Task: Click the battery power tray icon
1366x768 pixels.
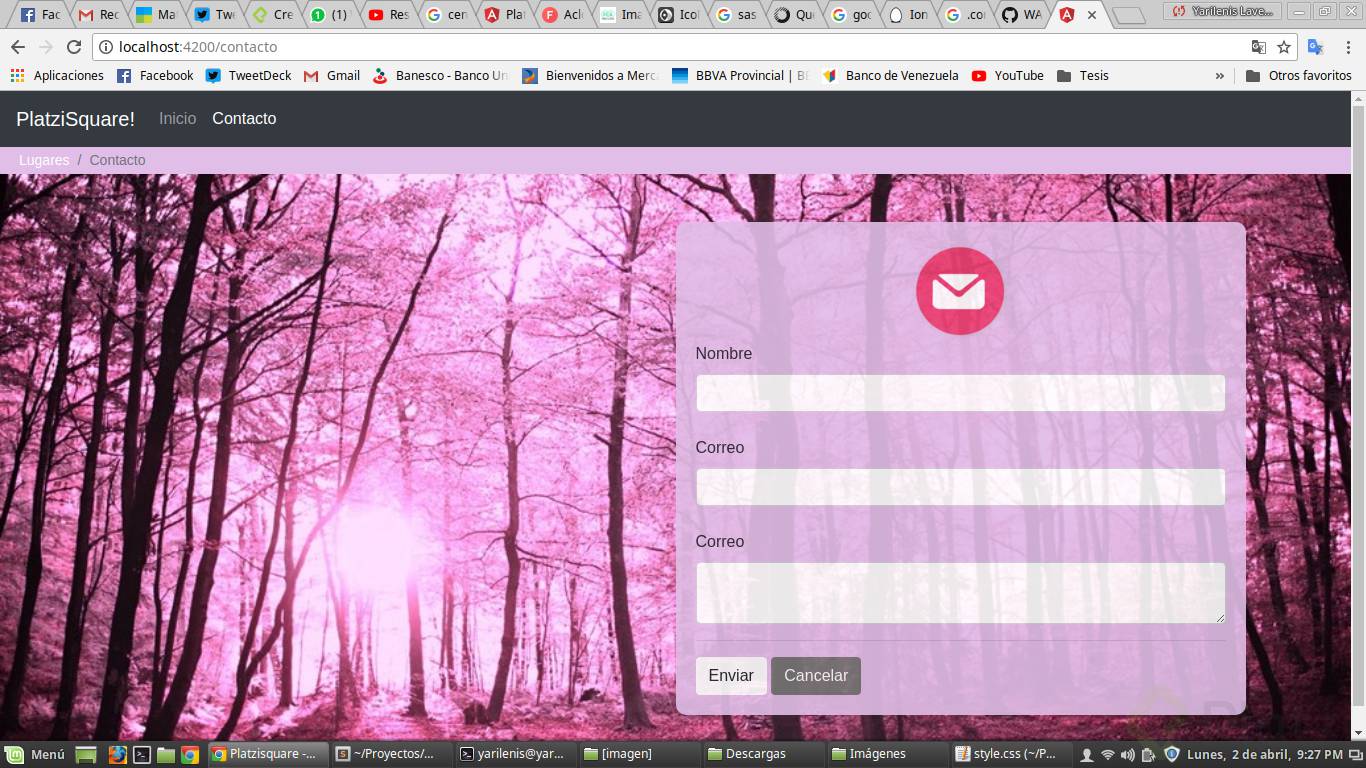Action: 1149,755
